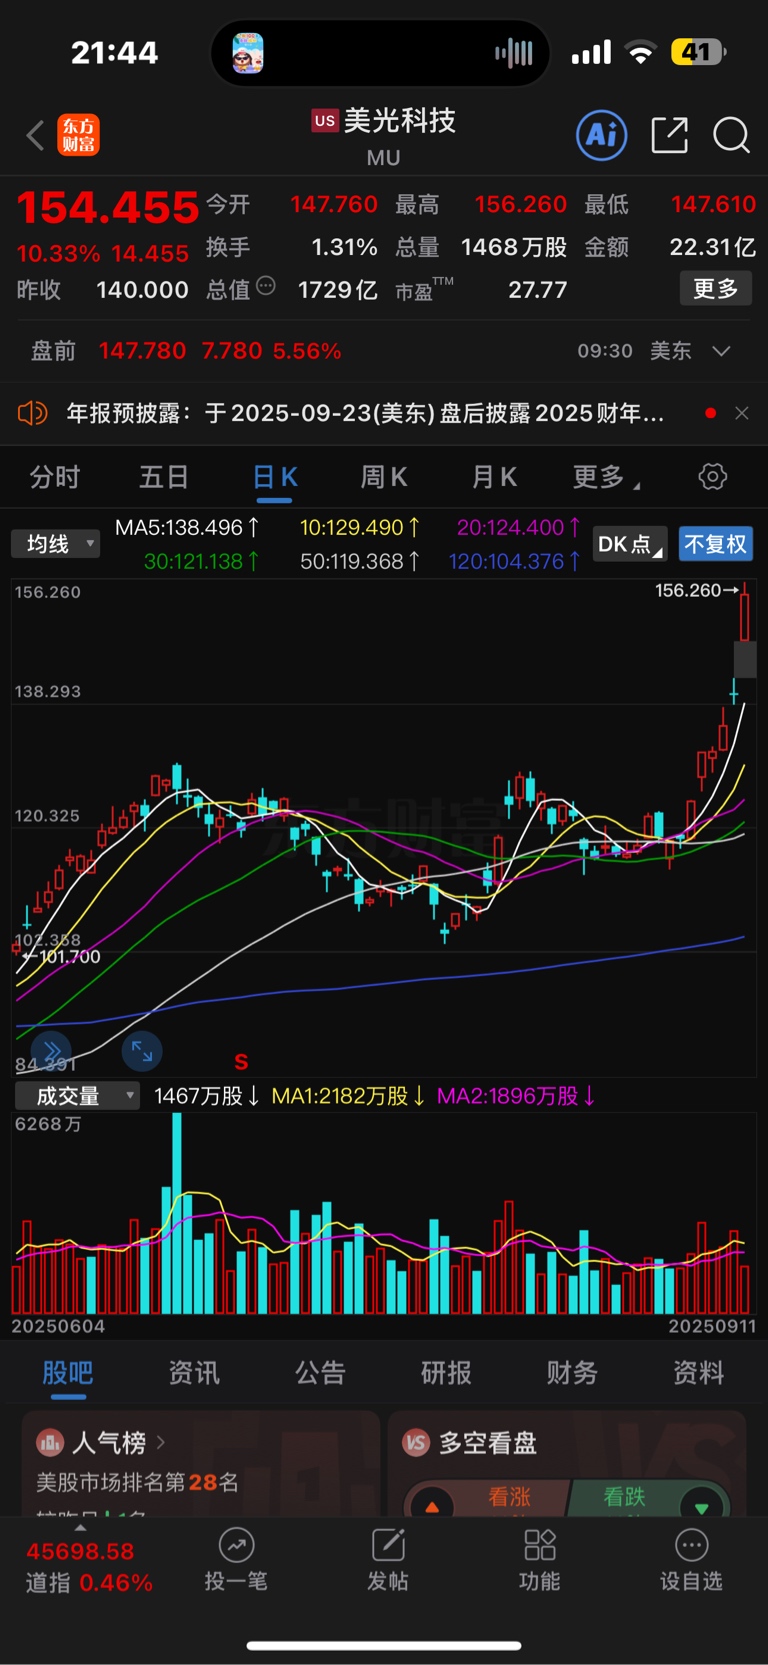The height and width of the screenshot is (1665, 768).
Task: Switch to 分时 chart tab
Action: point(54,477)
